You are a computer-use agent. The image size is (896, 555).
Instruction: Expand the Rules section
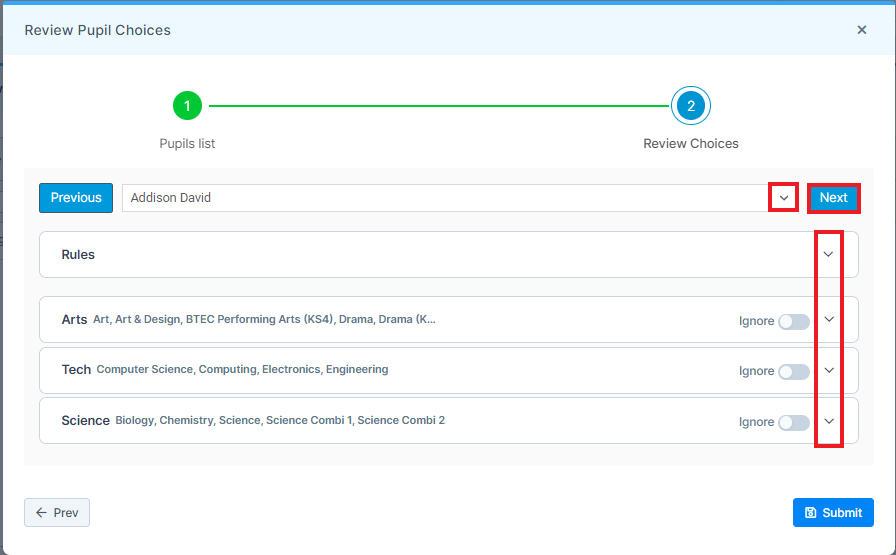click(829, 254)
